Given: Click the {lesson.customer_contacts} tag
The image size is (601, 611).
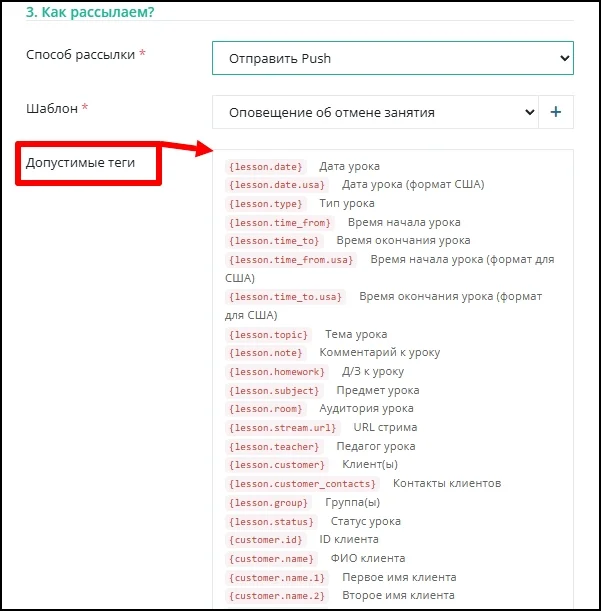Looking at the screenshot, I should (302, 484).
